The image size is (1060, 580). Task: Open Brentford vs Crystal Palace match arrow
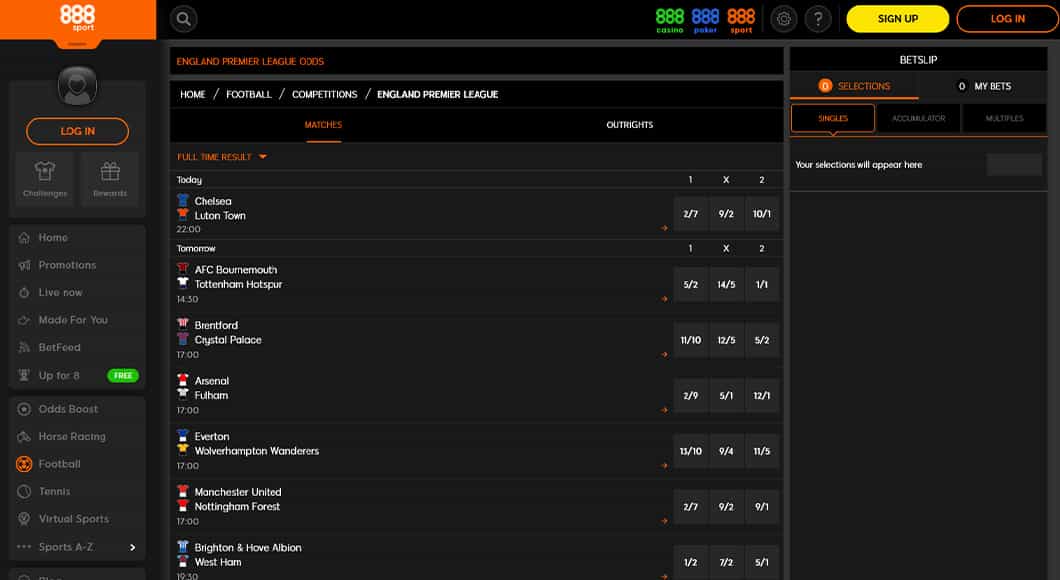click(664, 354)
